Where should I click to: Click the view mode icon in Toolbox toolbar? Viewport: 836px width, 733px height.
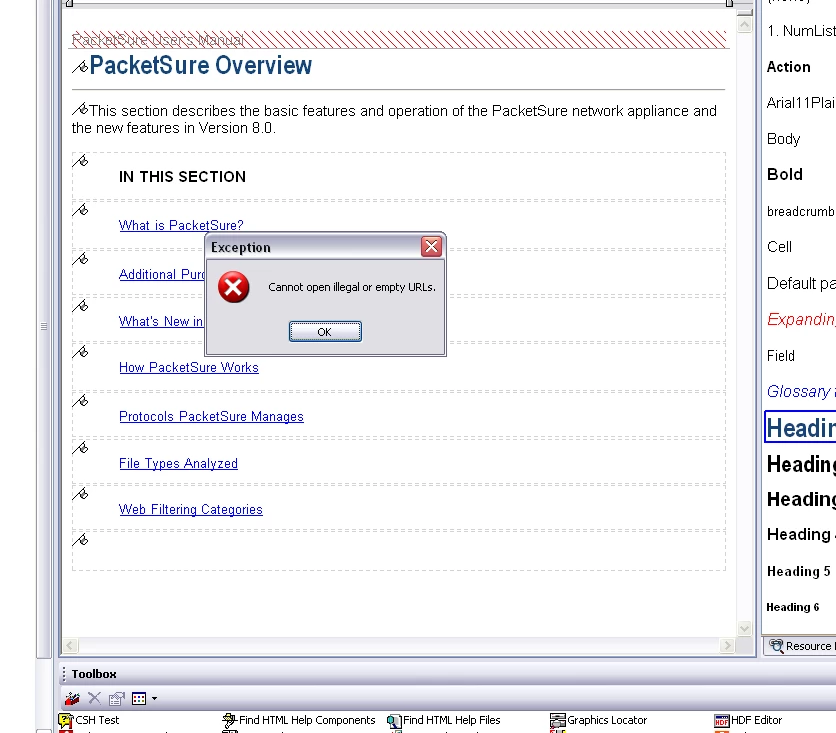139,698
